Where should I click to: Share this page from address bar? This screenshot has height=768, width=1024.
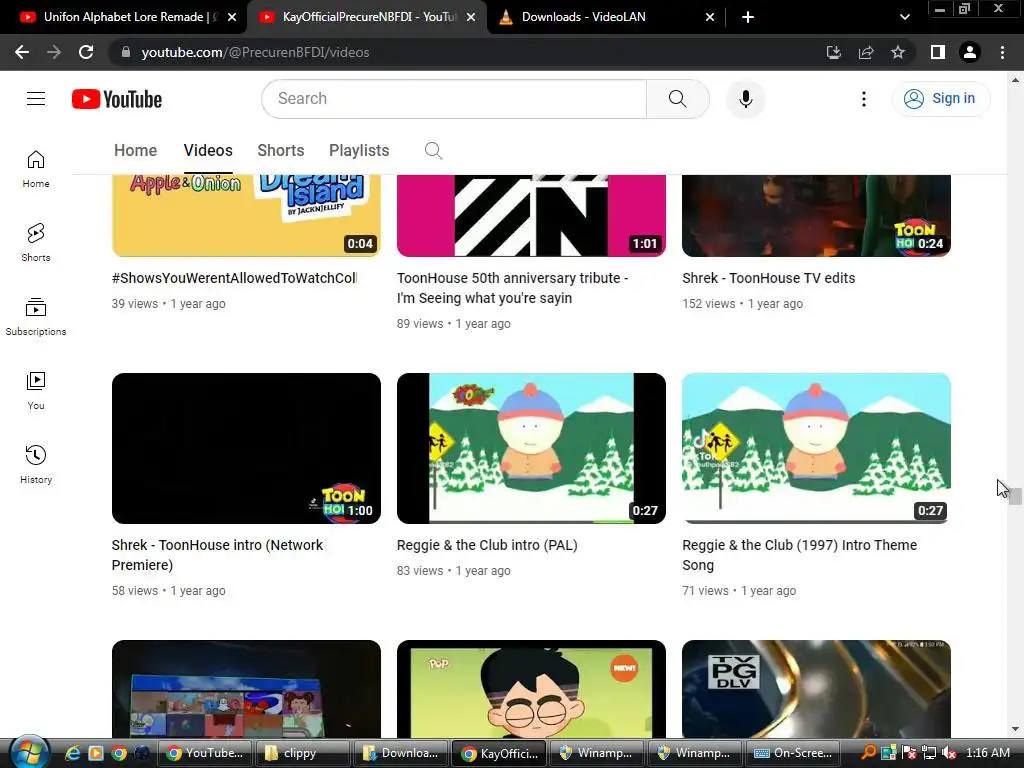coord(866,52)
